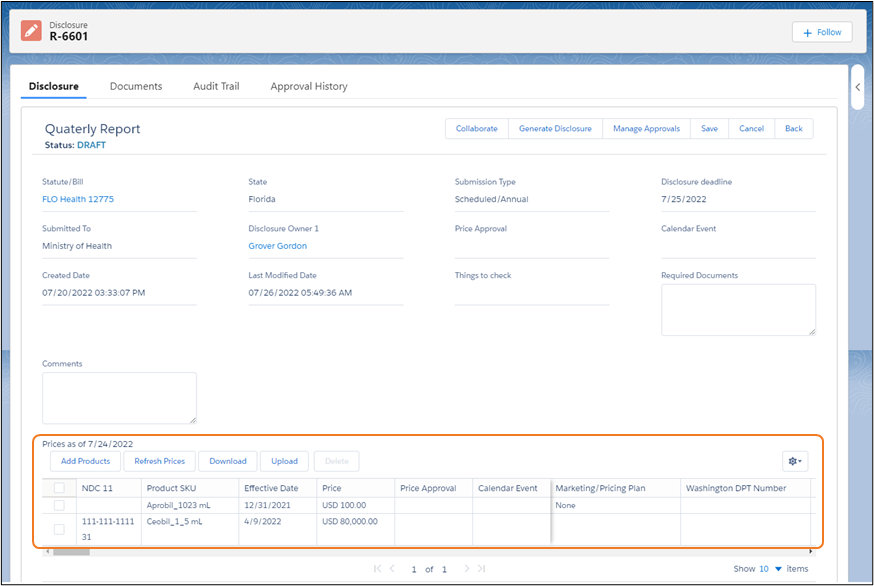874x586 pixels.
Task: Click the Collaborate button
Action: [477, 128]
